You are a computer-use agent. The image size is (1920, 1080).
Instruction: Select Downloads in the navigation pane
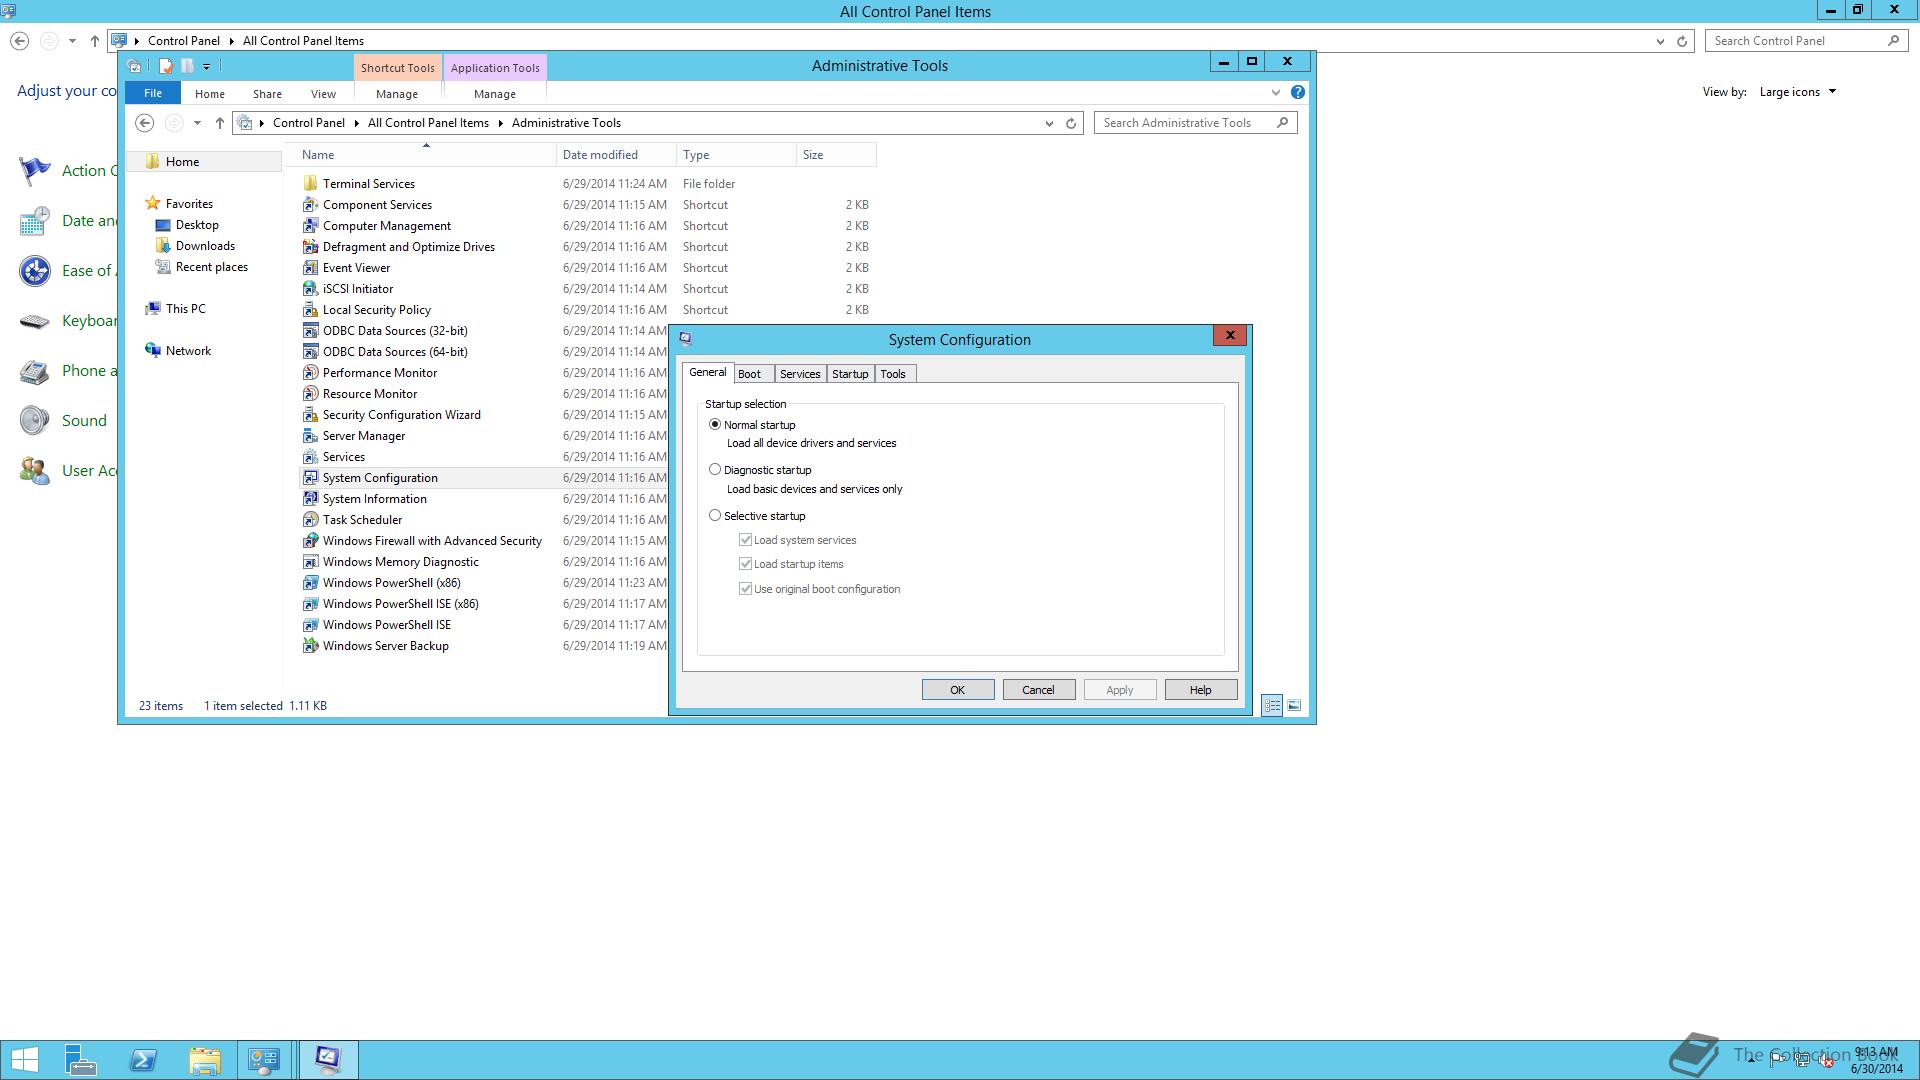205,246
